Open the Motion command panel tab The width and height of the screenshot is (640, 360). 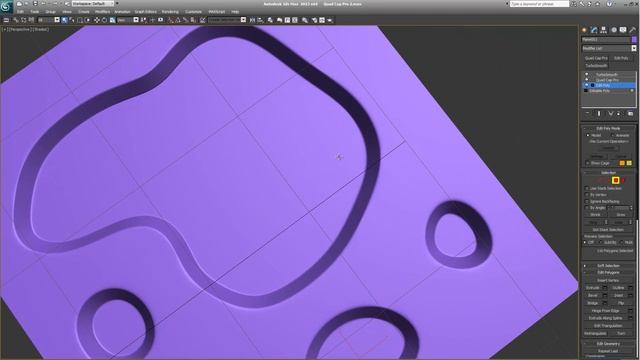coord(613,30)
